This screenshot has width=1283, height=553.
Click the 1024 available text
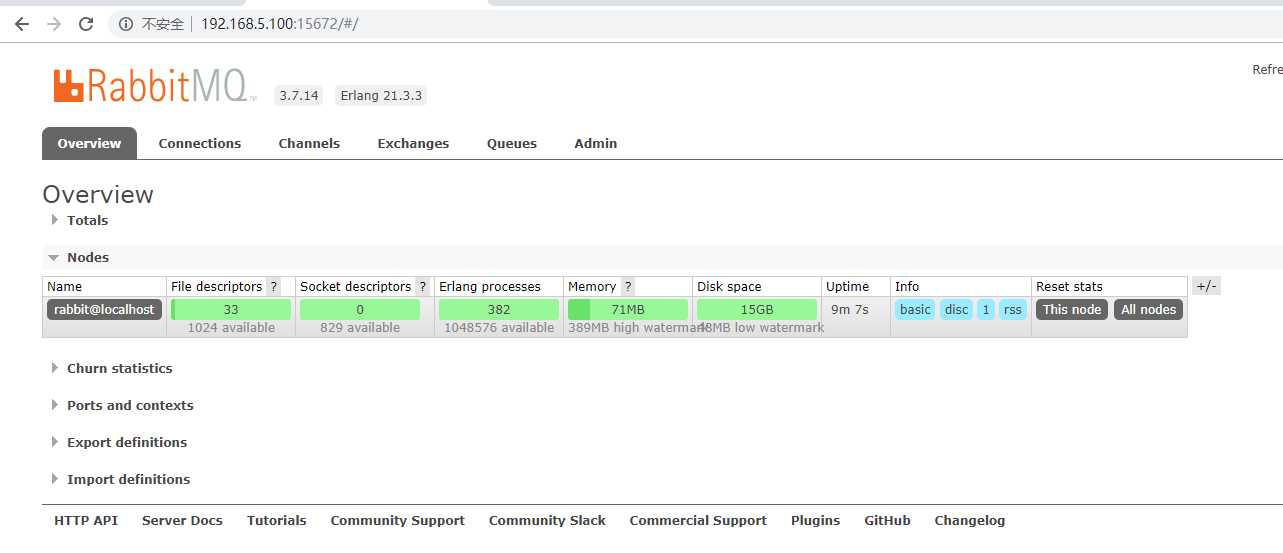(231, 328)
